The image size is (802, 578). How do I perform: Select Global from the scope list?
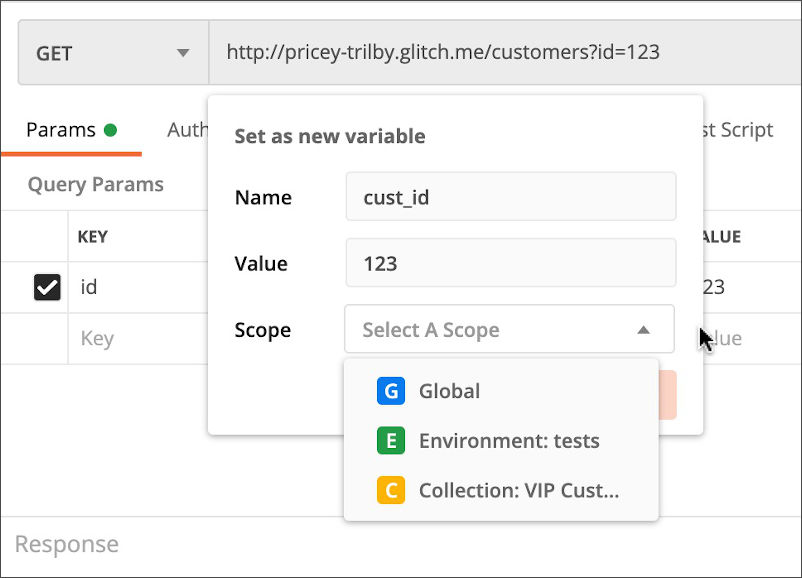click(450, 391)
